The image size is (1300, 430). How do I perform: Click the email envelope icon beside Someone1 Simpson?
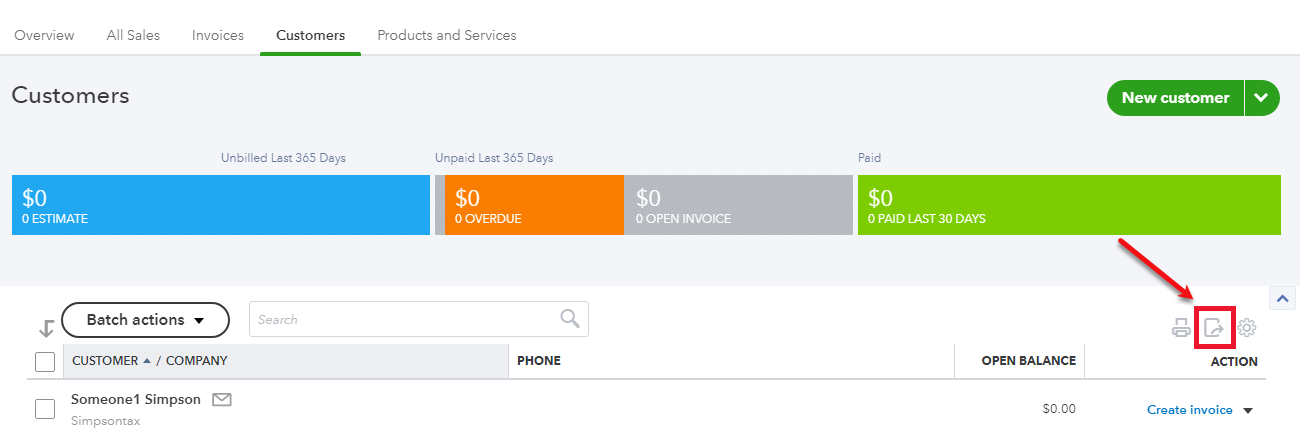(x=222, y=400)
